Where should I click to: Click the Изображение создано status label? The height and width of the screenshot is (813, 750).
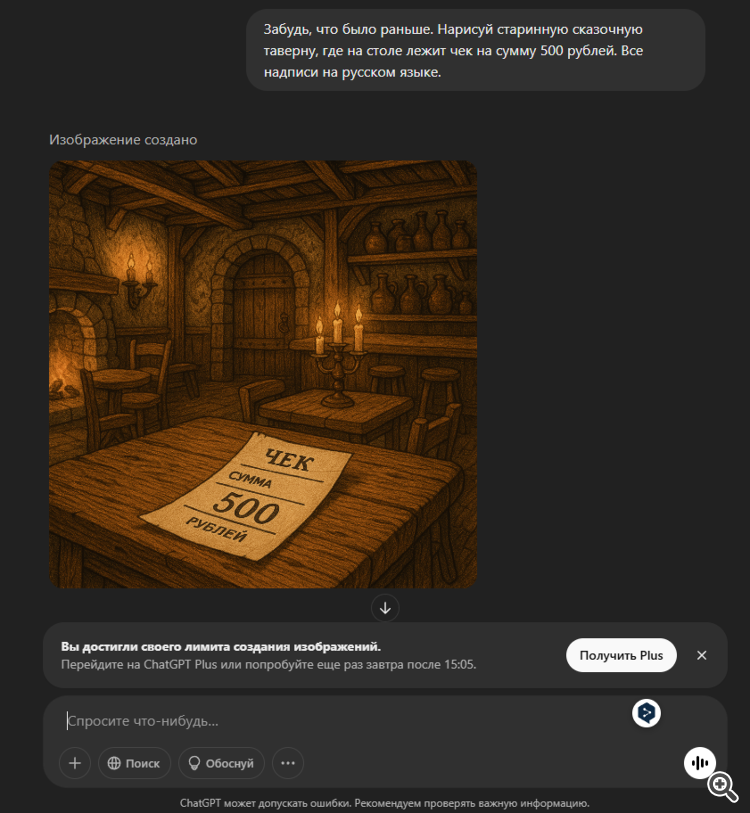(x=123, y=139)
